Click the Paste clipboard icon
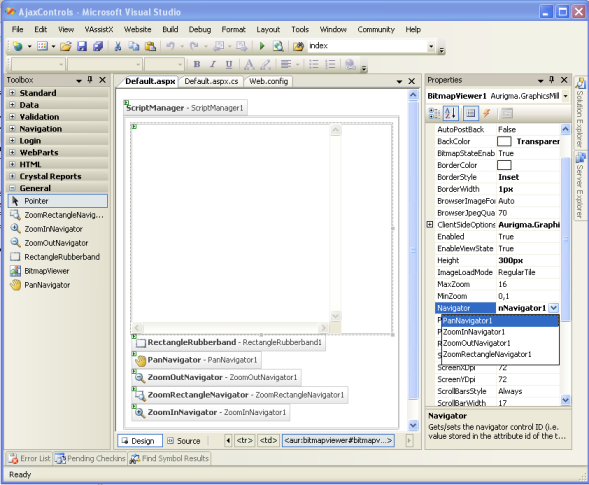Viewport: 589px width, 485px height. (150, 46)
